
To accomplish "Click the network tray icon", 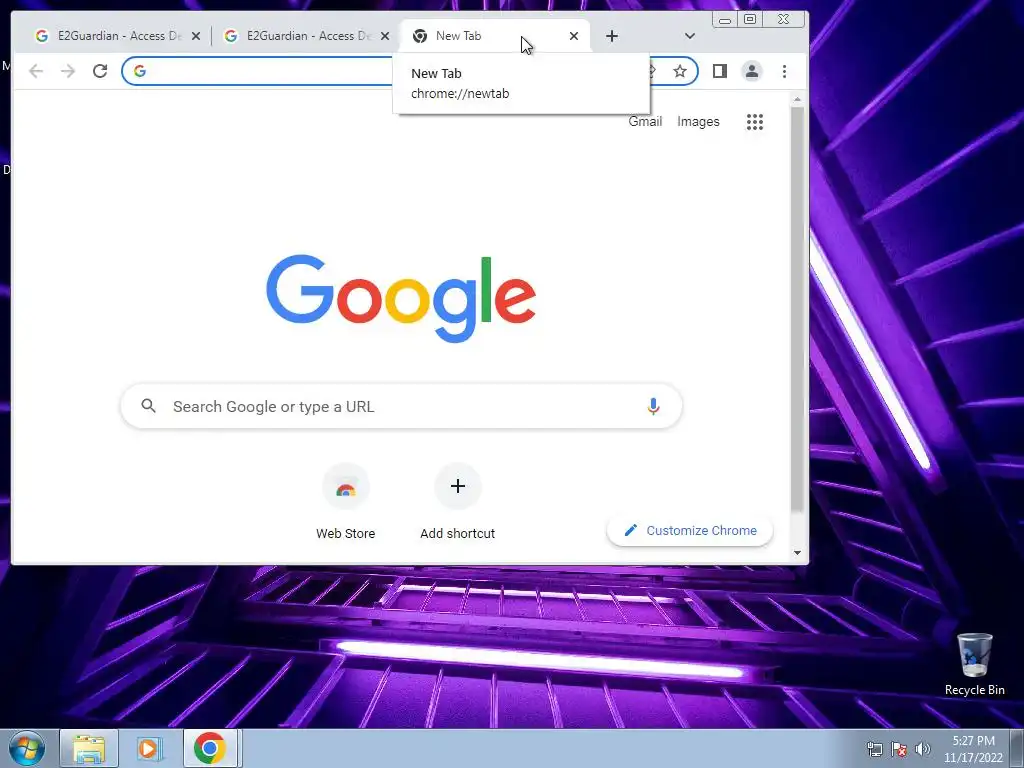I will point(874,749).
